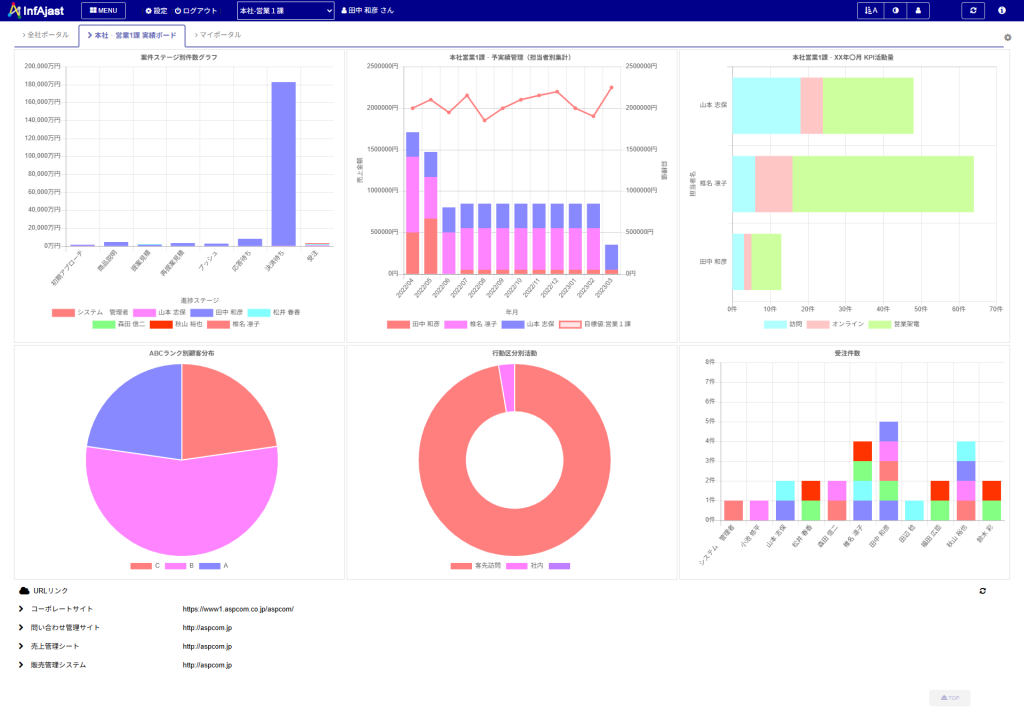Switch to the 全社ポータル tab
This screenshot has height=709, width=1024.
[46, 35]
